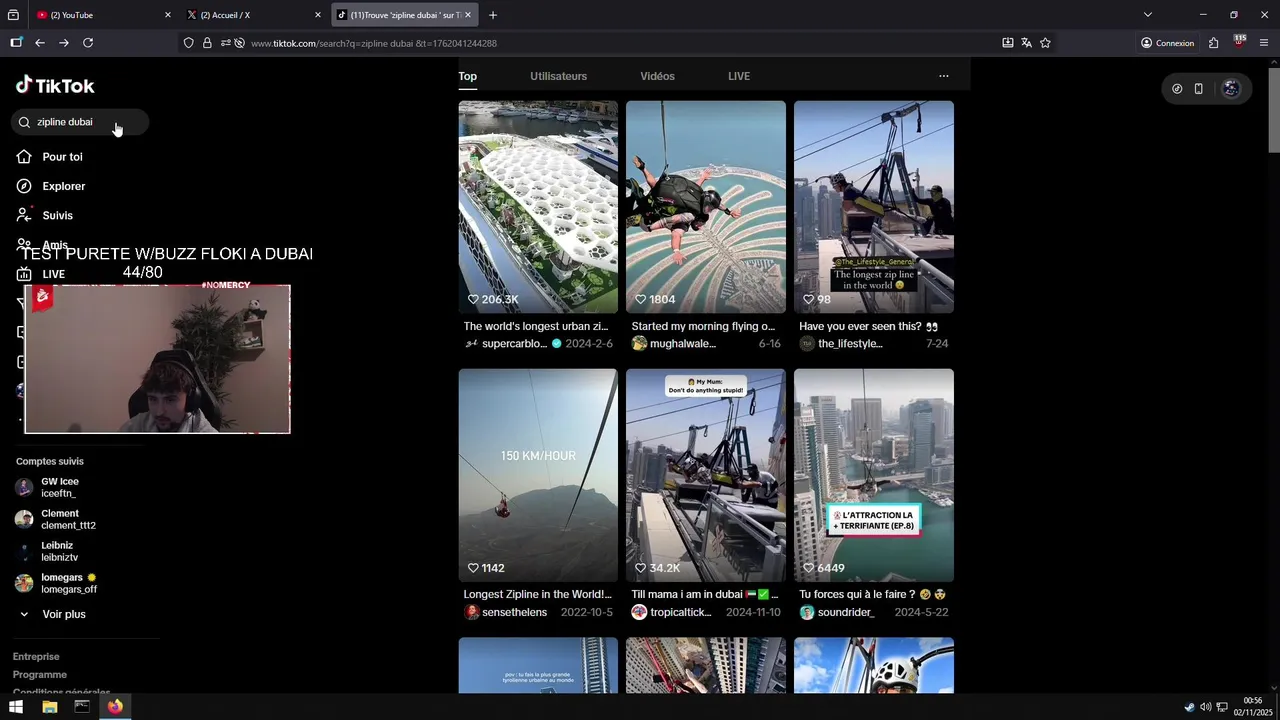The image size is (1280, 720).
Task: Open followed account lomegars
Action: [56, 583]
